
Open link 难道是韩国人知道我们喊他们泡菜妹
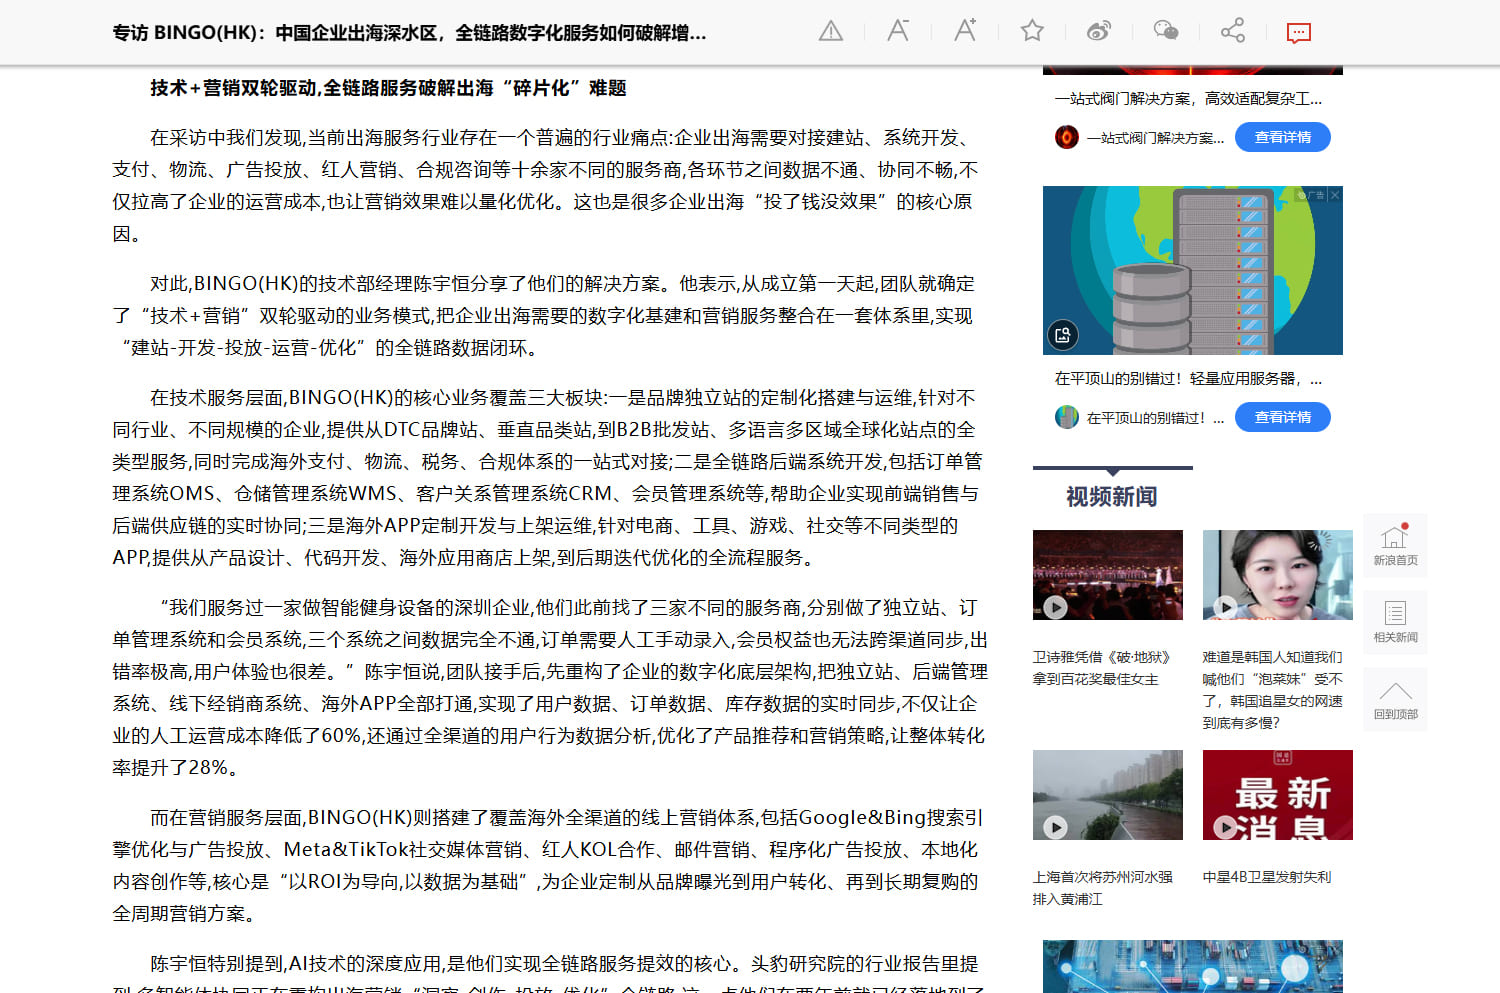click(x=1273, y=690)
